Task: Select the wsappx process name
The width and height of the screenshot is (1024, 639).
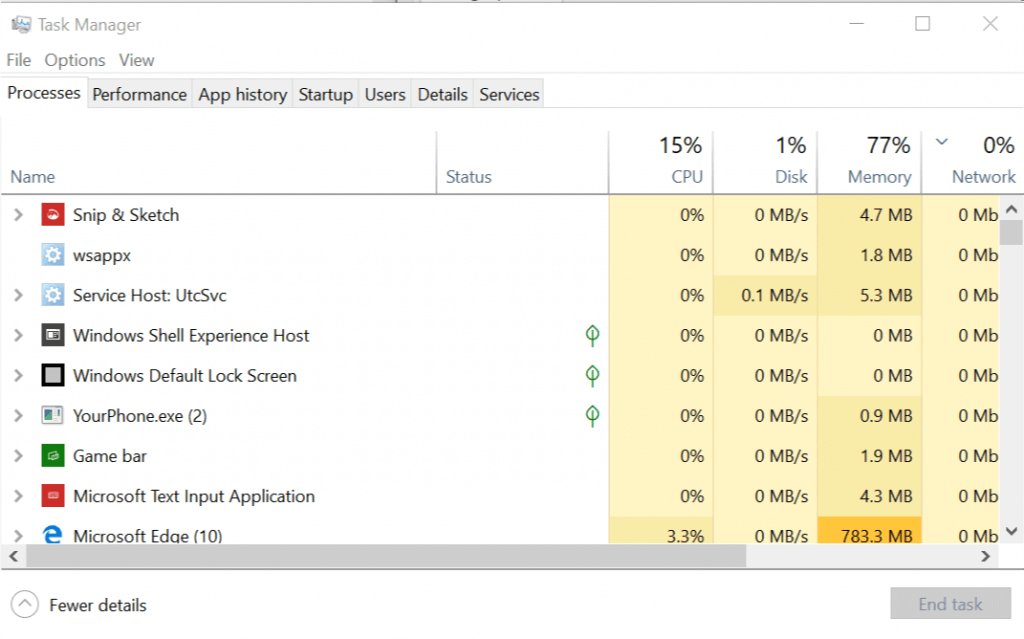Action: (102, 255)
